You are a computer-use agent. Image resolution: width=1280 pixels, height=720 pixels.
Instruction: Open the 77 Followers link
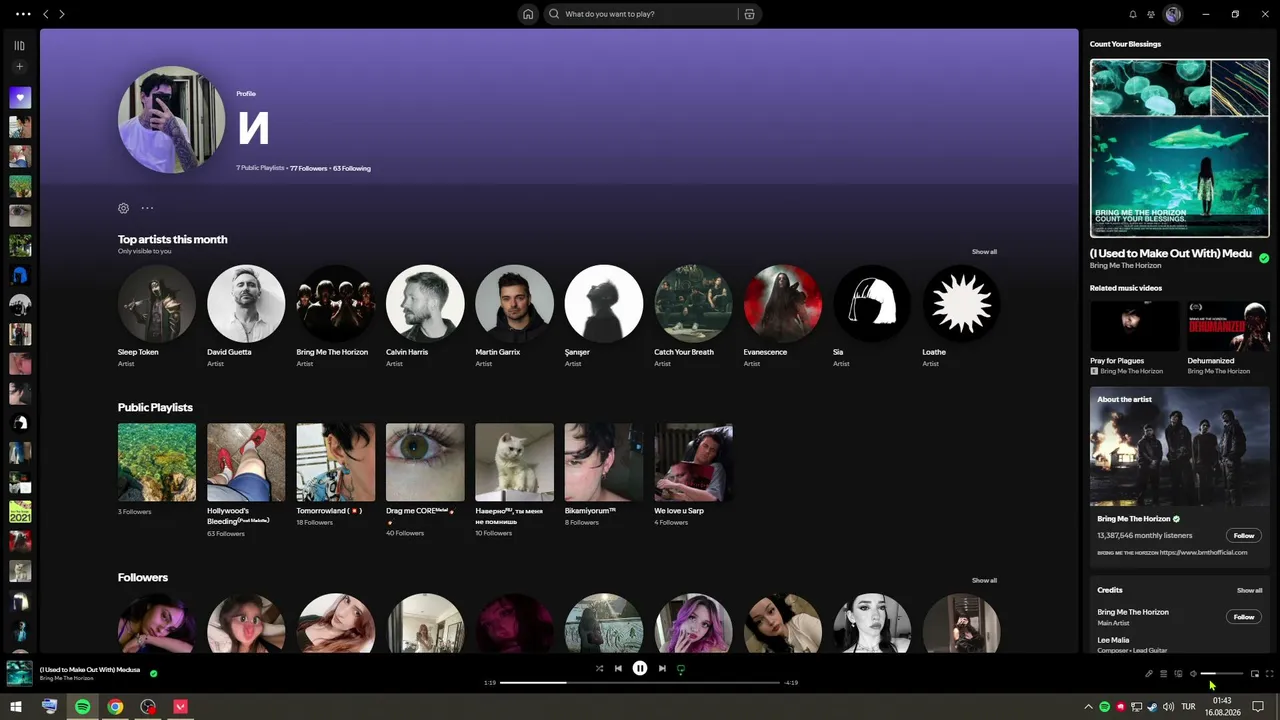[309, 168]
